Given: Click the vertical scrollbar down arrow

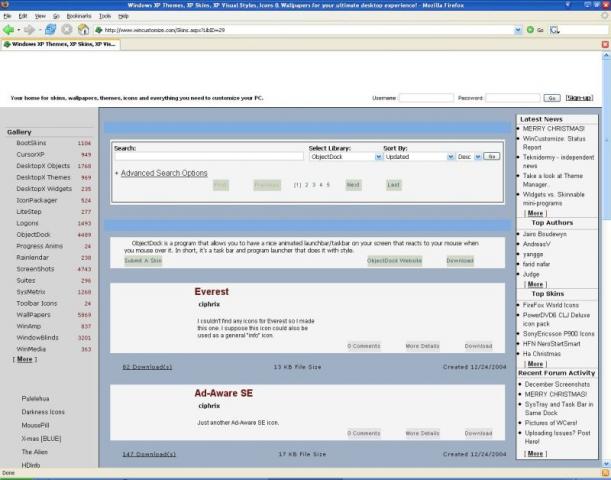Looking at the screenshot, I should click(606, 463).
